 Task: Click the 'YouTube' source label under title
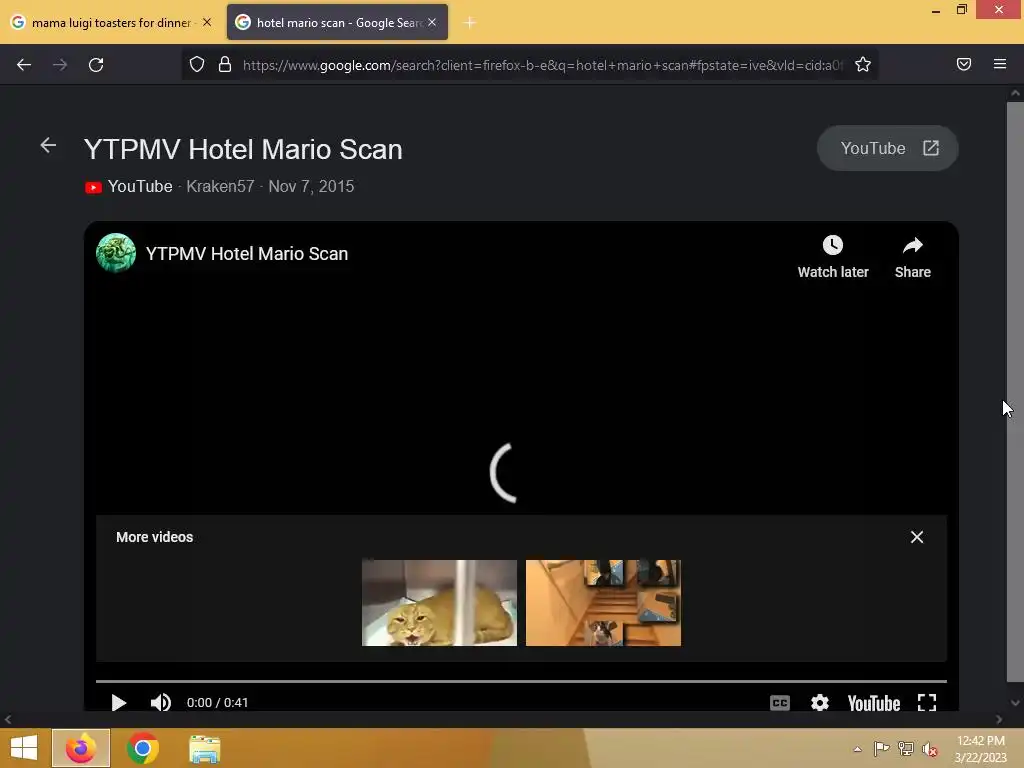coord(140,186)
